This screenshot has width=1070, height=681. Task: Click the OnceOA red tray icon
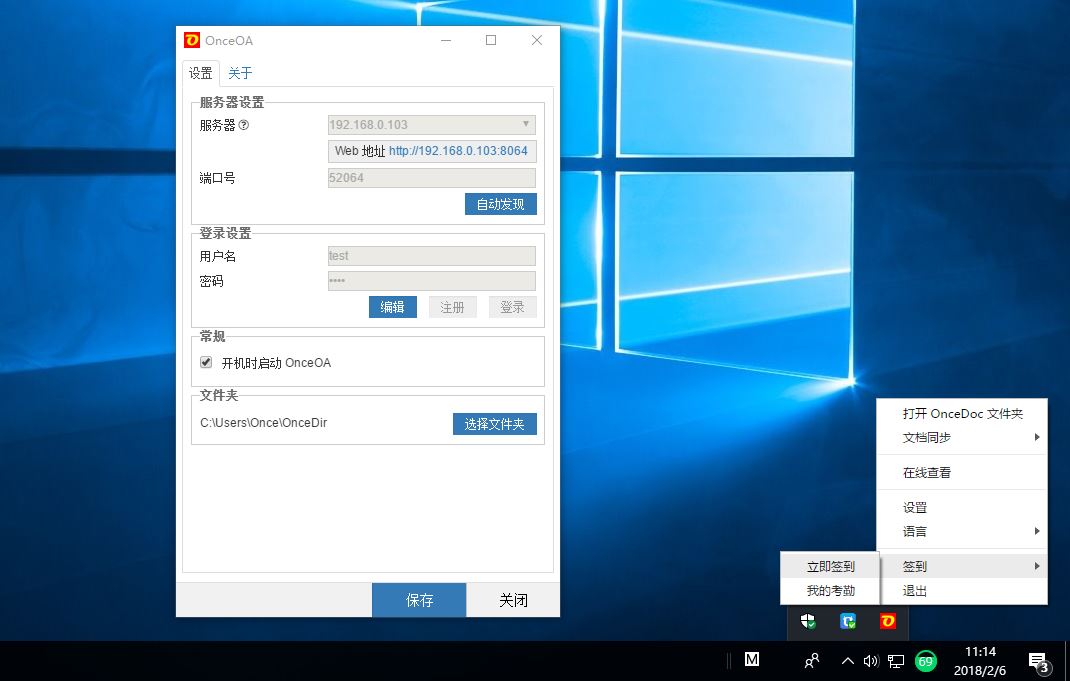tap(886, 621)
